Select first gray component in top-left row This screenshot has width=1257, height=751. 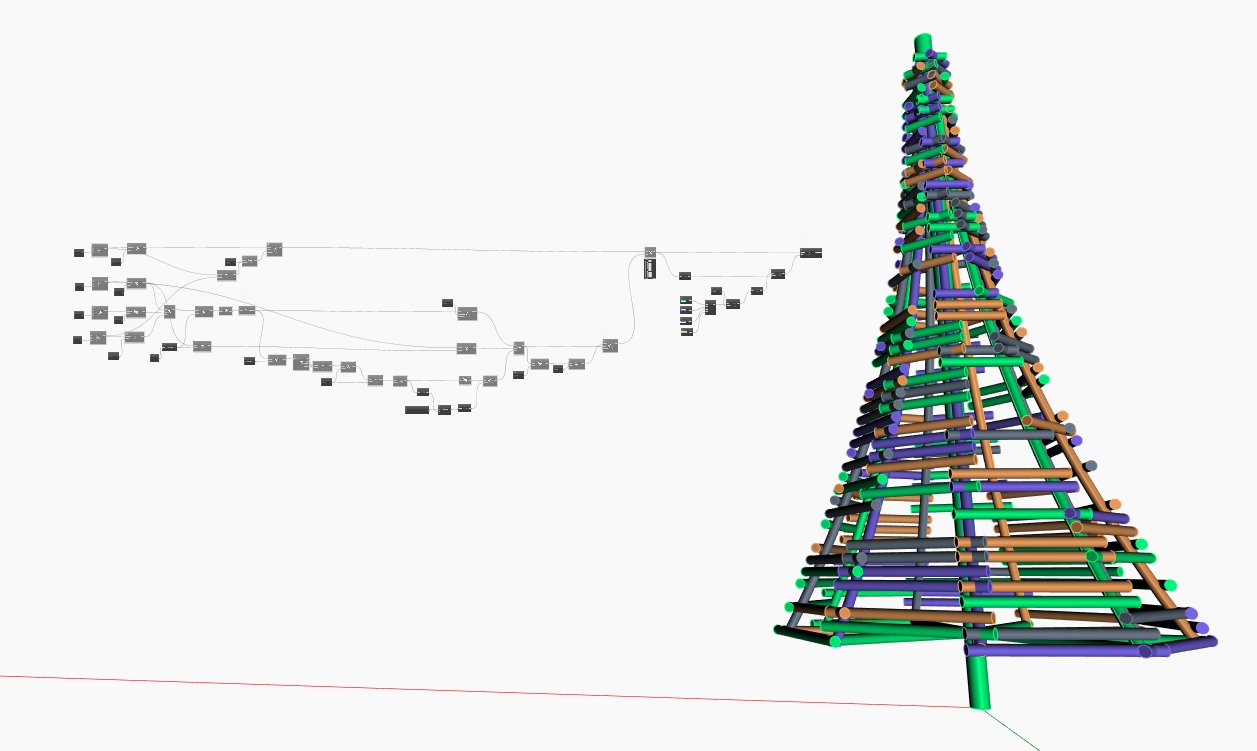point(100,250)
